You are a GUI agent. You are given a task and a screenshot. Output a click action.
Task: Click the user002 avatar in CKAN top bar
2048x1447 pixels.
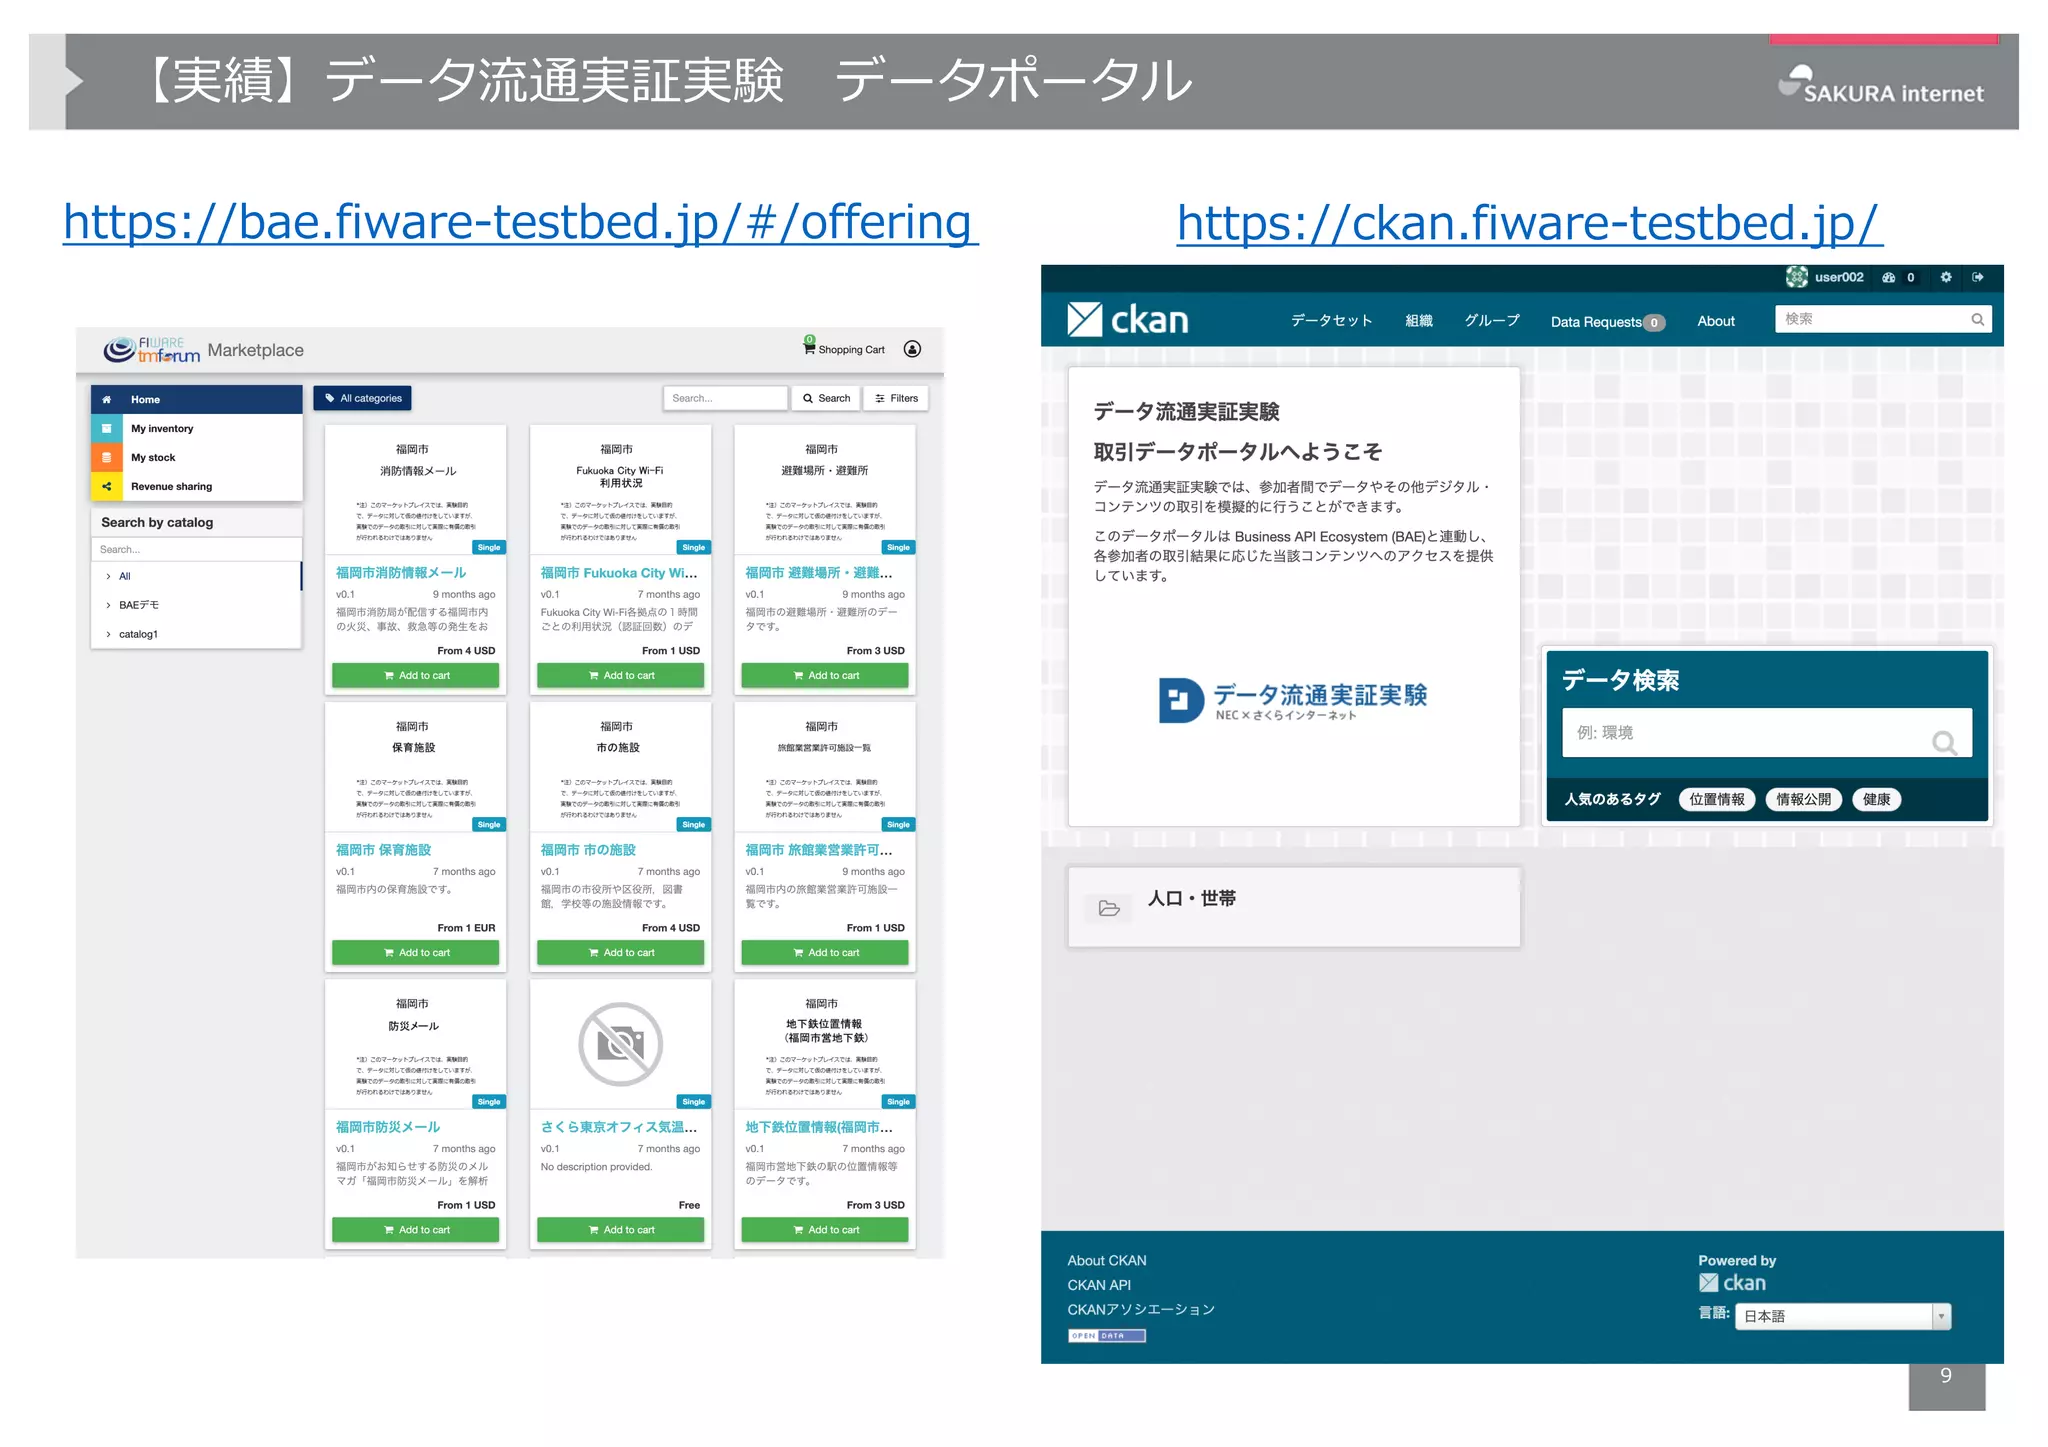point(1796,277)
